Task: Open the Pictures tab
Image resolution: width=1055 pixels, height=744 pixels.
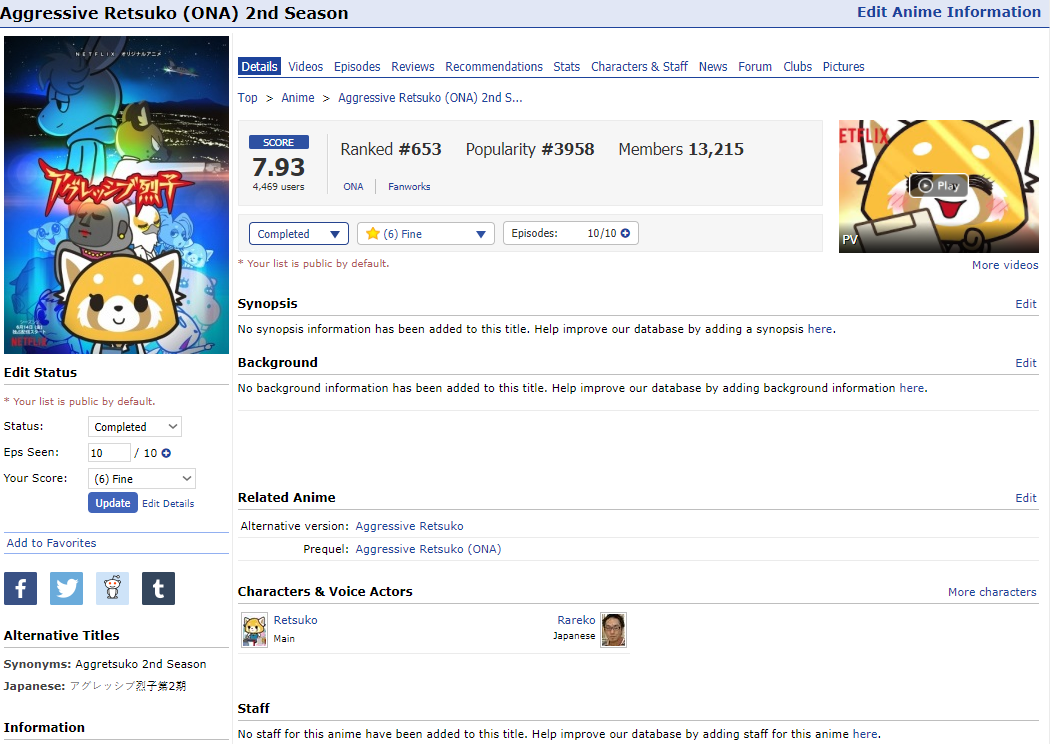Action: (843, 67)
